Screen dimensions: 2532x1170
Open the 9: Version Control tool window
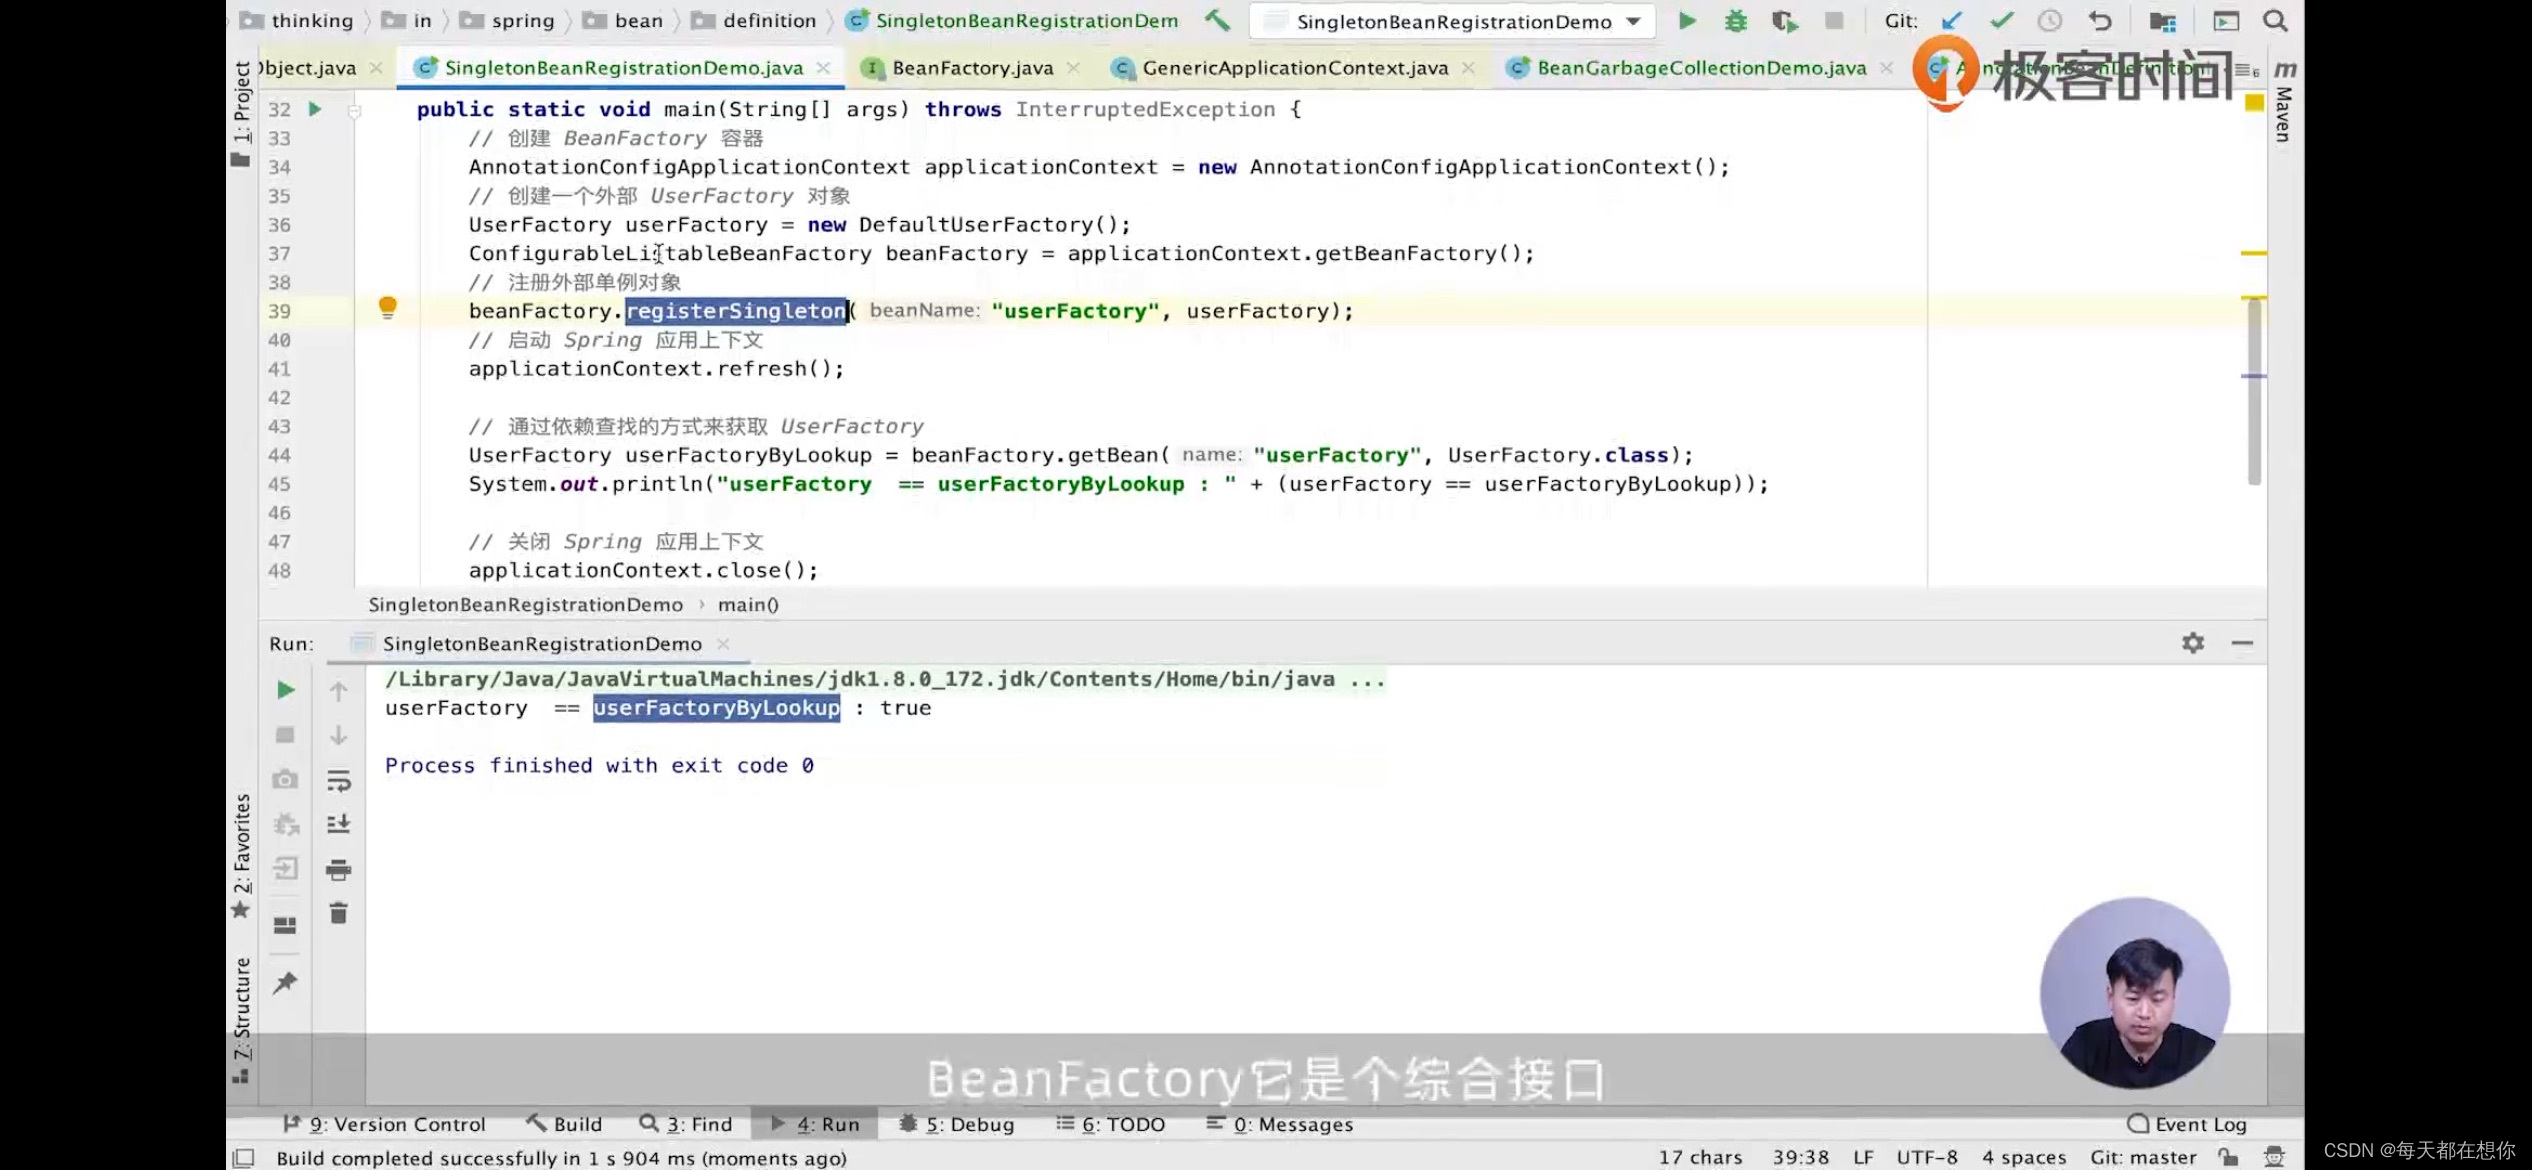pos(384,1124)
